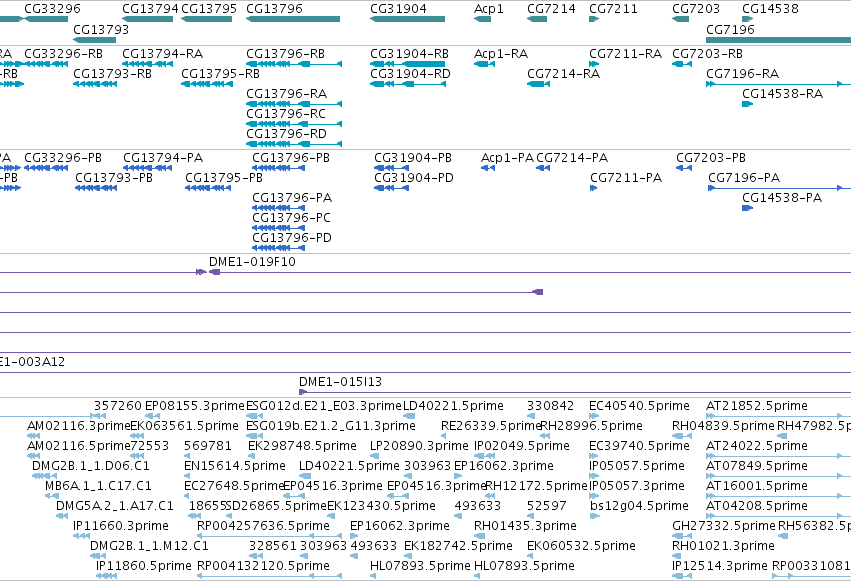Click EST EN15614.5prime

click(x=234, y=466)
